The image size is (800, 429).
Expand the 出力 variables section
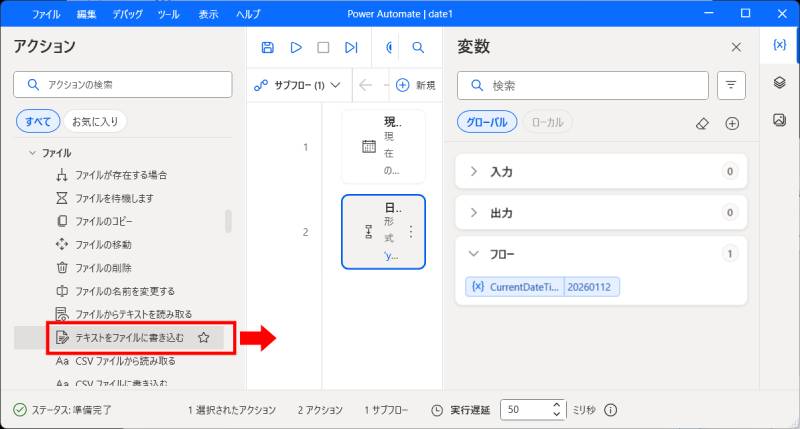tap(473, 213)
